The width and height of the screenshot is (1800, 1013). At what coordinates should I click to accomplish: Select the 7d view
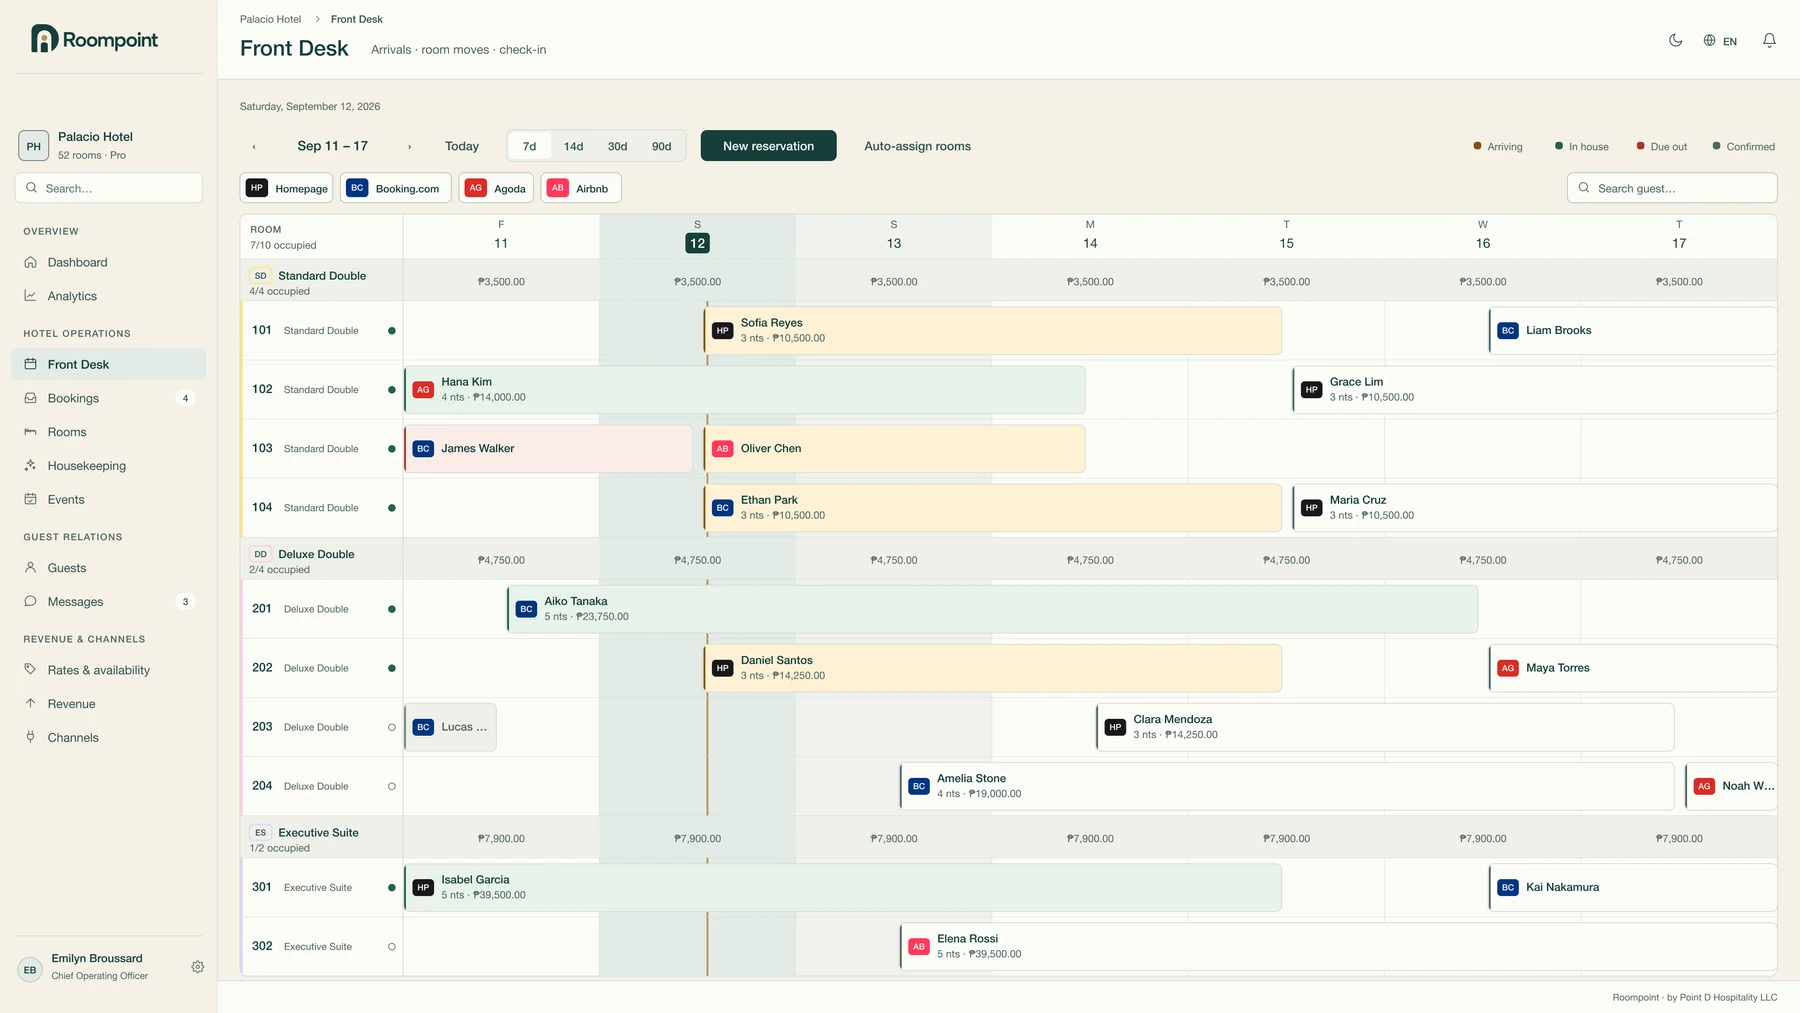point(530,146)
